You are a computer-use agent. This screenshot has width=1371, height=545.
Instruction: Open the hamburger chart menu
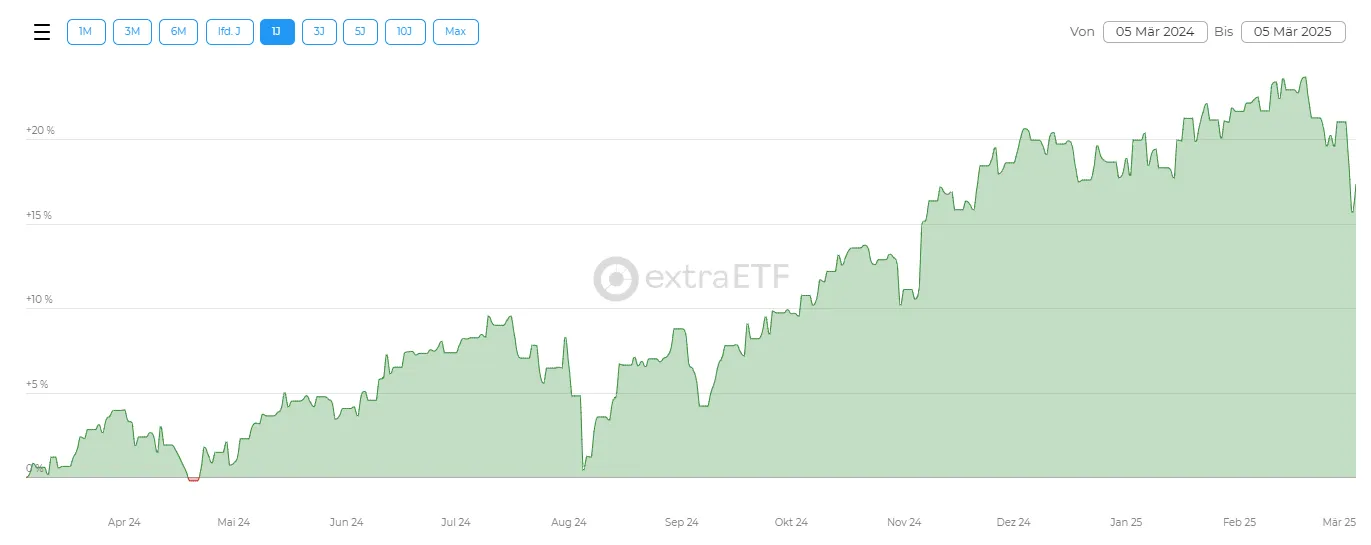tap(42, 32)
